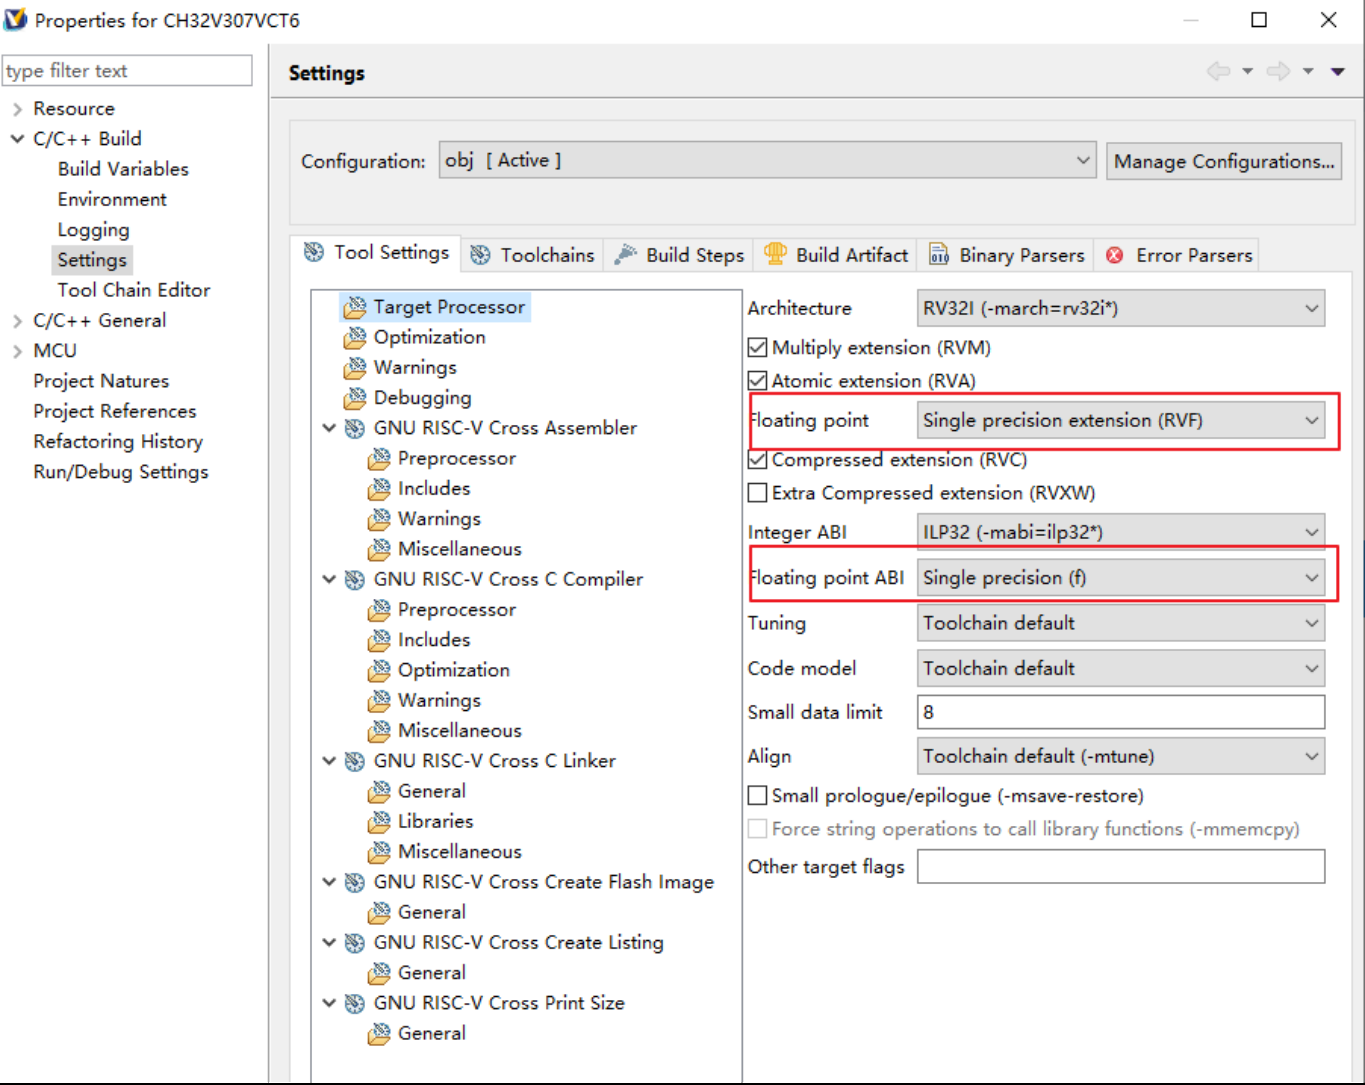The width and height of the screenshot is (1365, 1085).
Task: Click the type filter text field
Action: [x=127, y=70]
